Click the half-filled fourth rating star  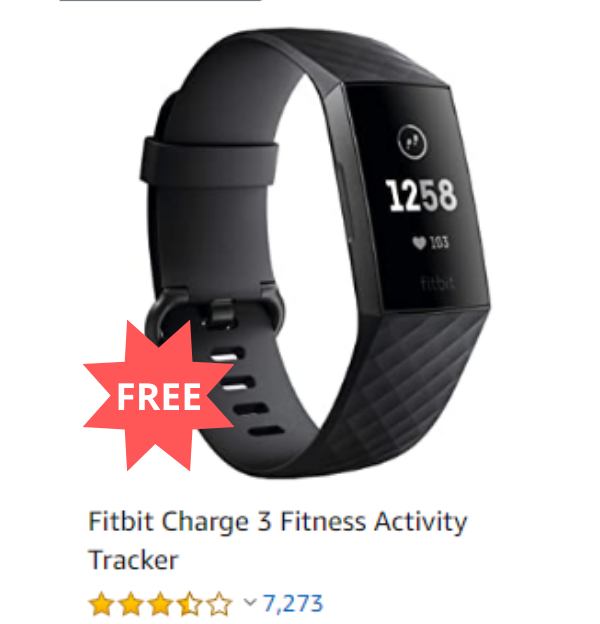click(x=189, y=604)
